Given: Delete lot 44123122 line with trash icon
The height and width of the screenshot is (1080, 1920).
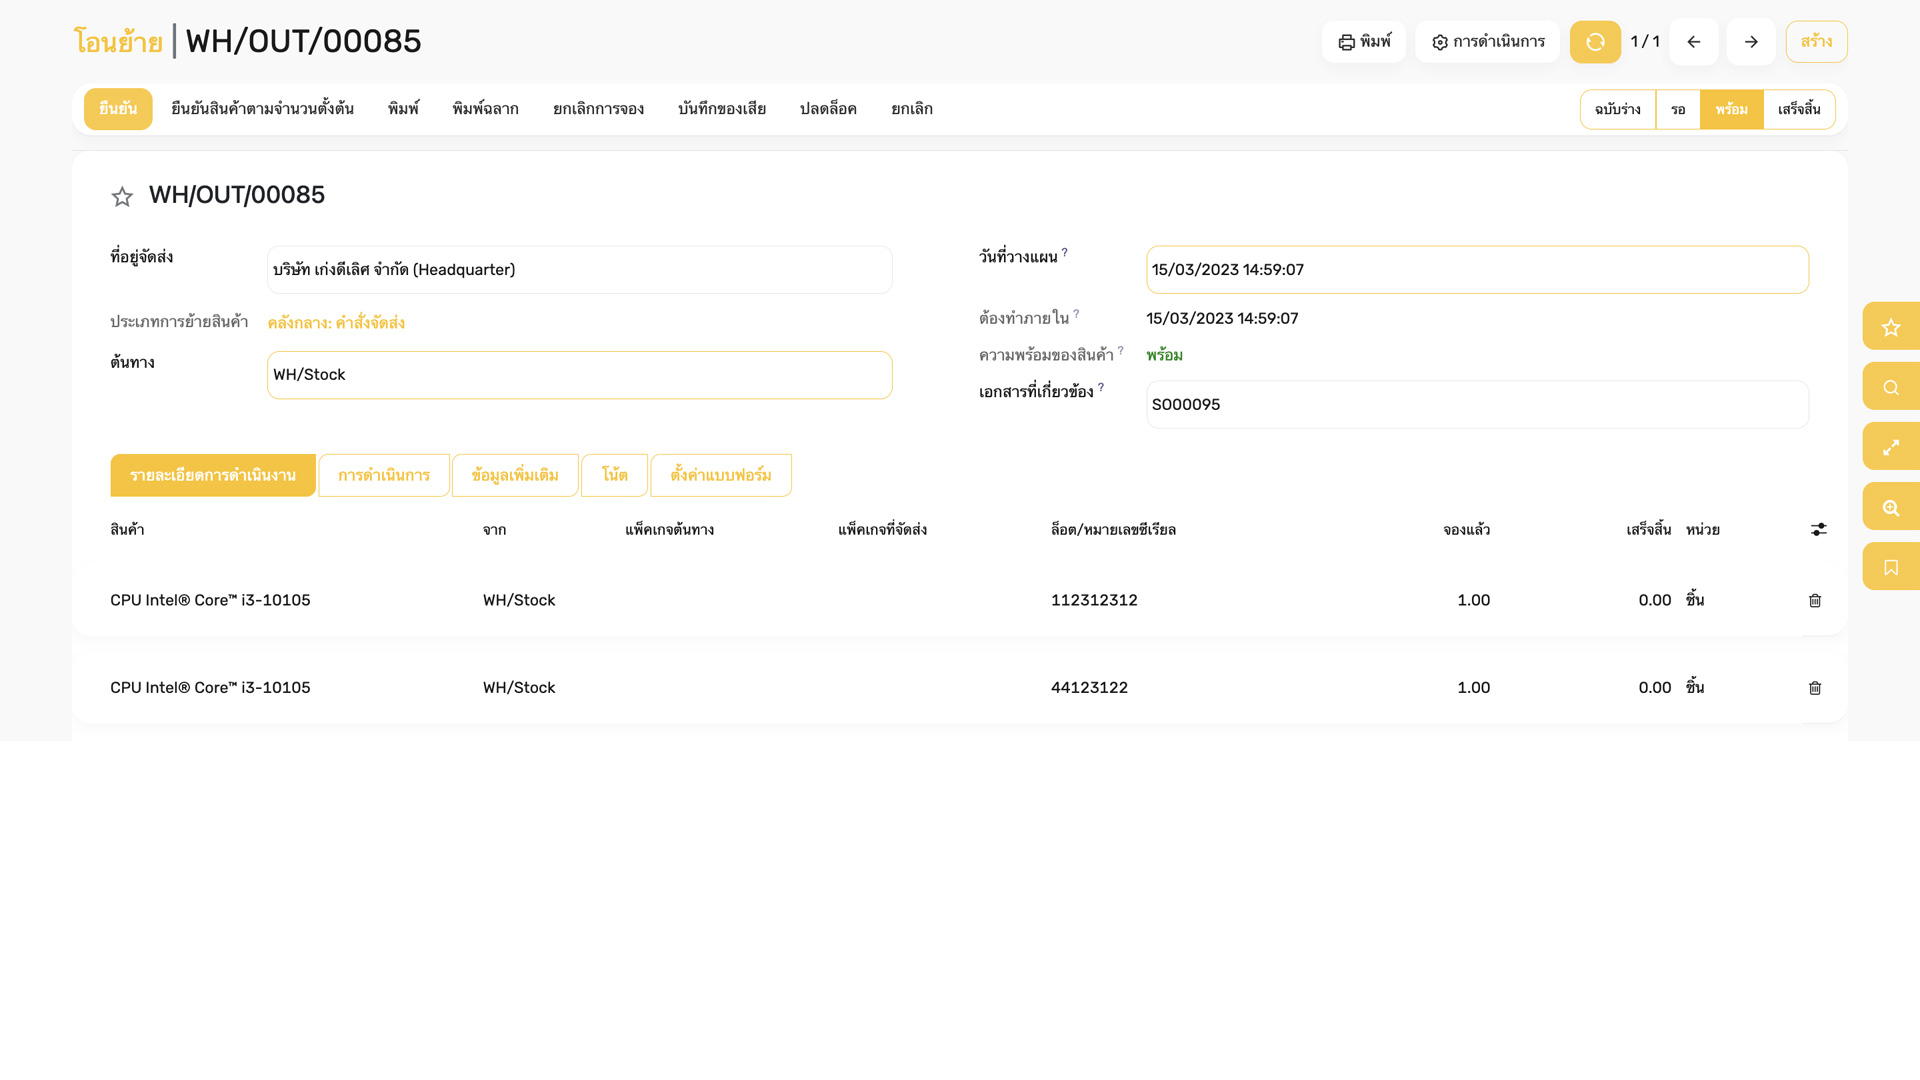Looking at the screenshot, I should point(1815,688).
